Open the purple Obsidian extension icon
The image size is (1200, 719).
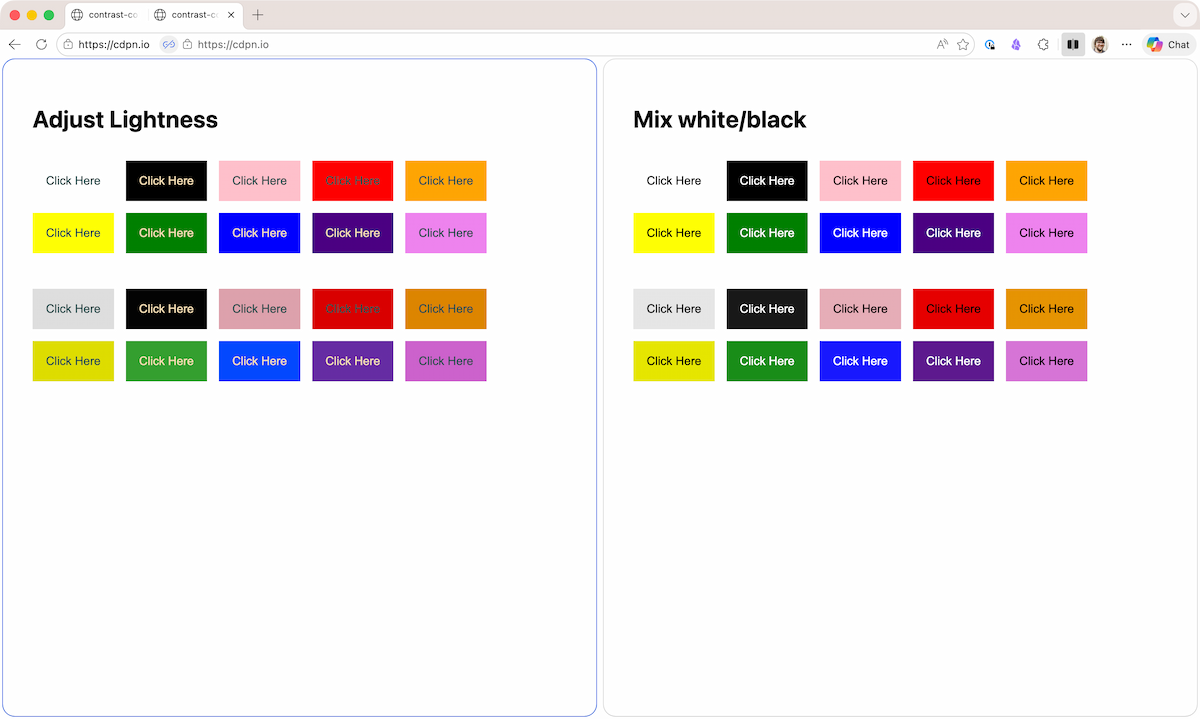[x=1016, y=44]
